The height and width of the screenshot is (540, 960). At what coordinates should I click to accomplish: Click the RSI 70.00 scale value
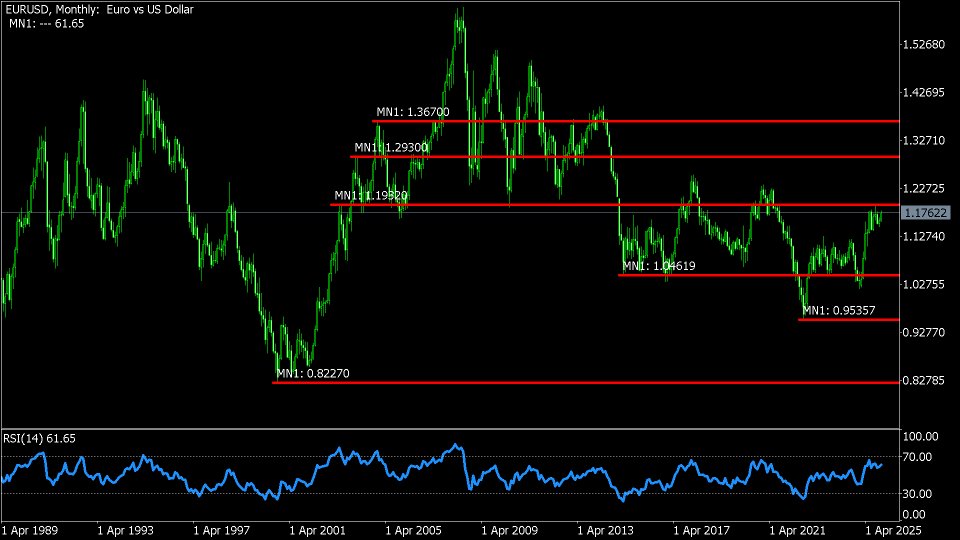pos(917,457)
